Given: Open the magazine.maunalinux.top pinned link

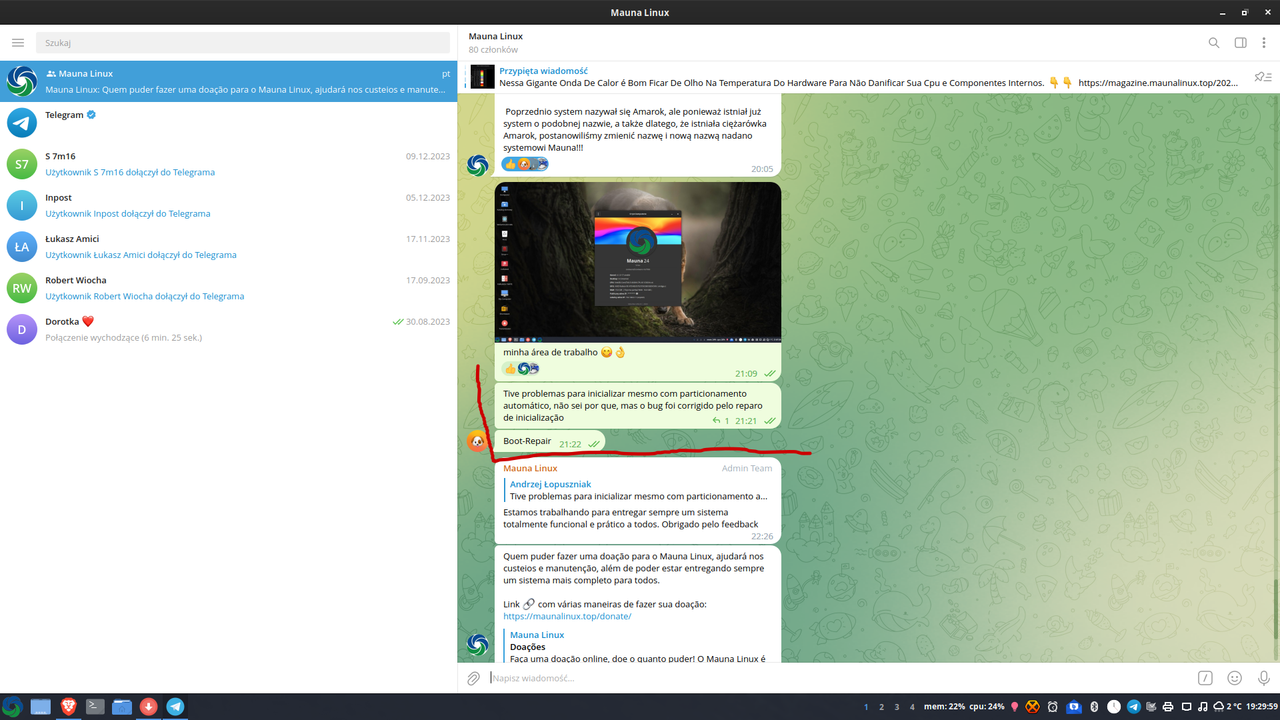Looking at the screenshot, I should coord(1158,83).
